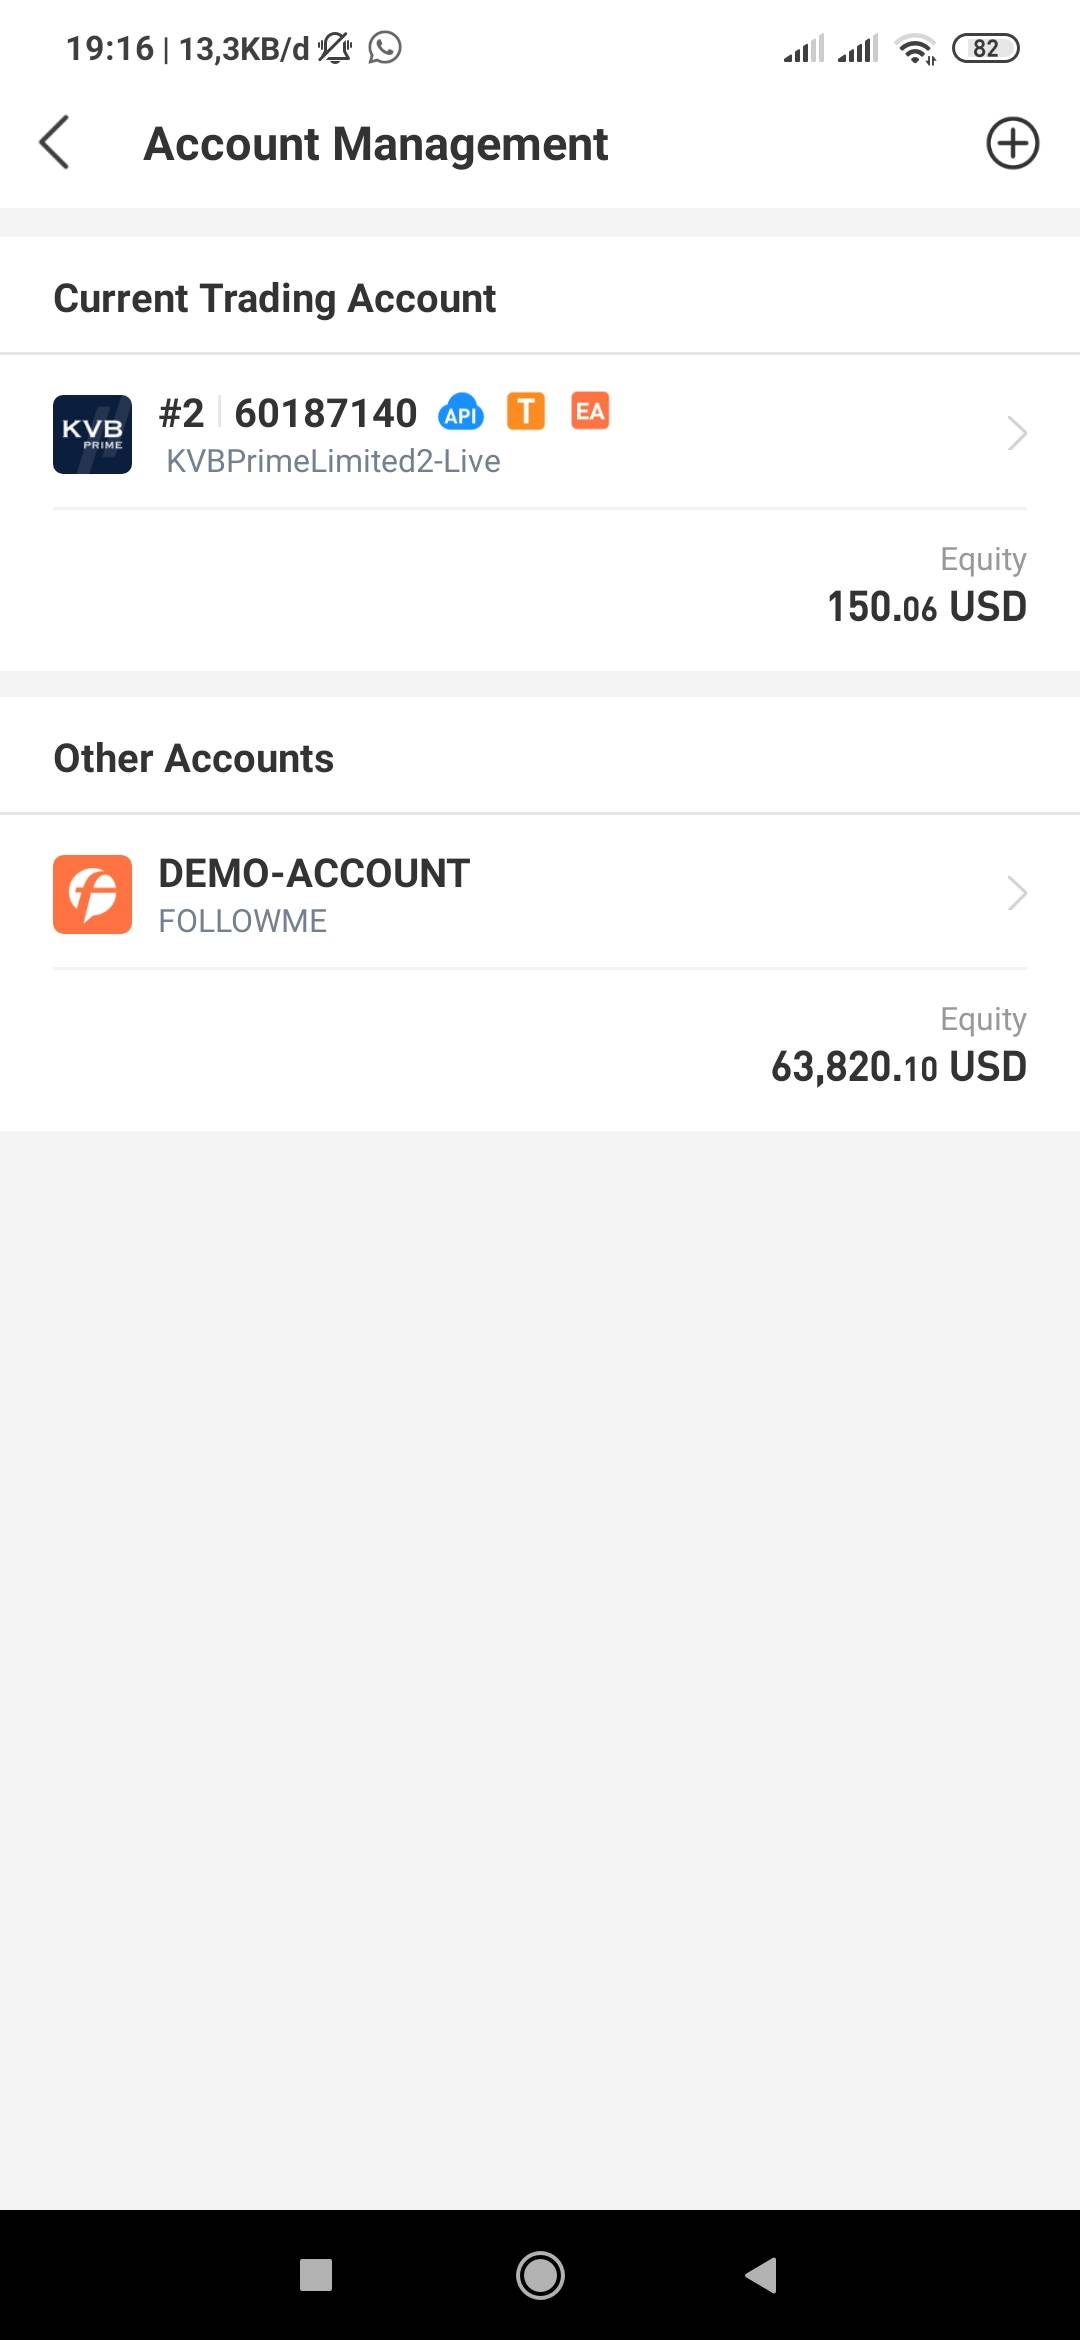Tap the EA badge icon
The image size is (1080, 2340).
coord(590,411)
